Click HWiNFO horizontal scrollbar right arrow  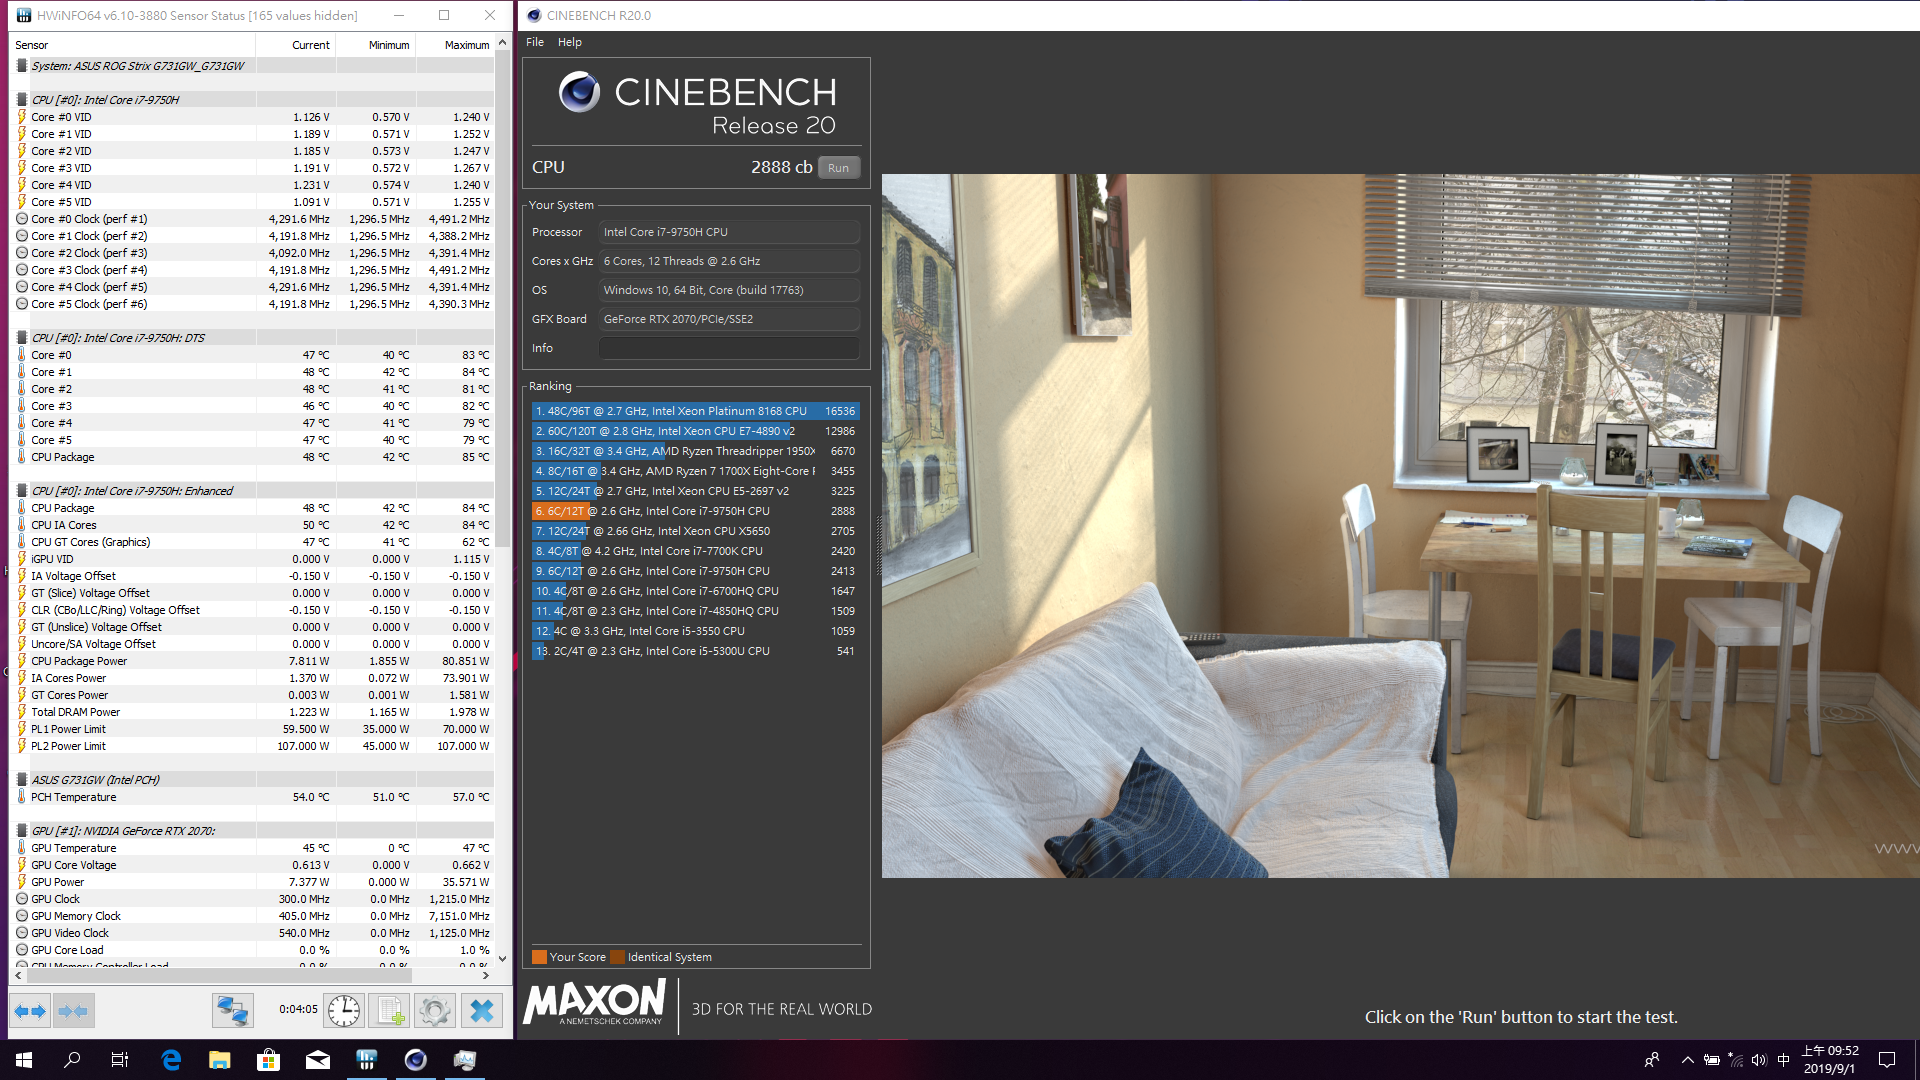(486, 975)
